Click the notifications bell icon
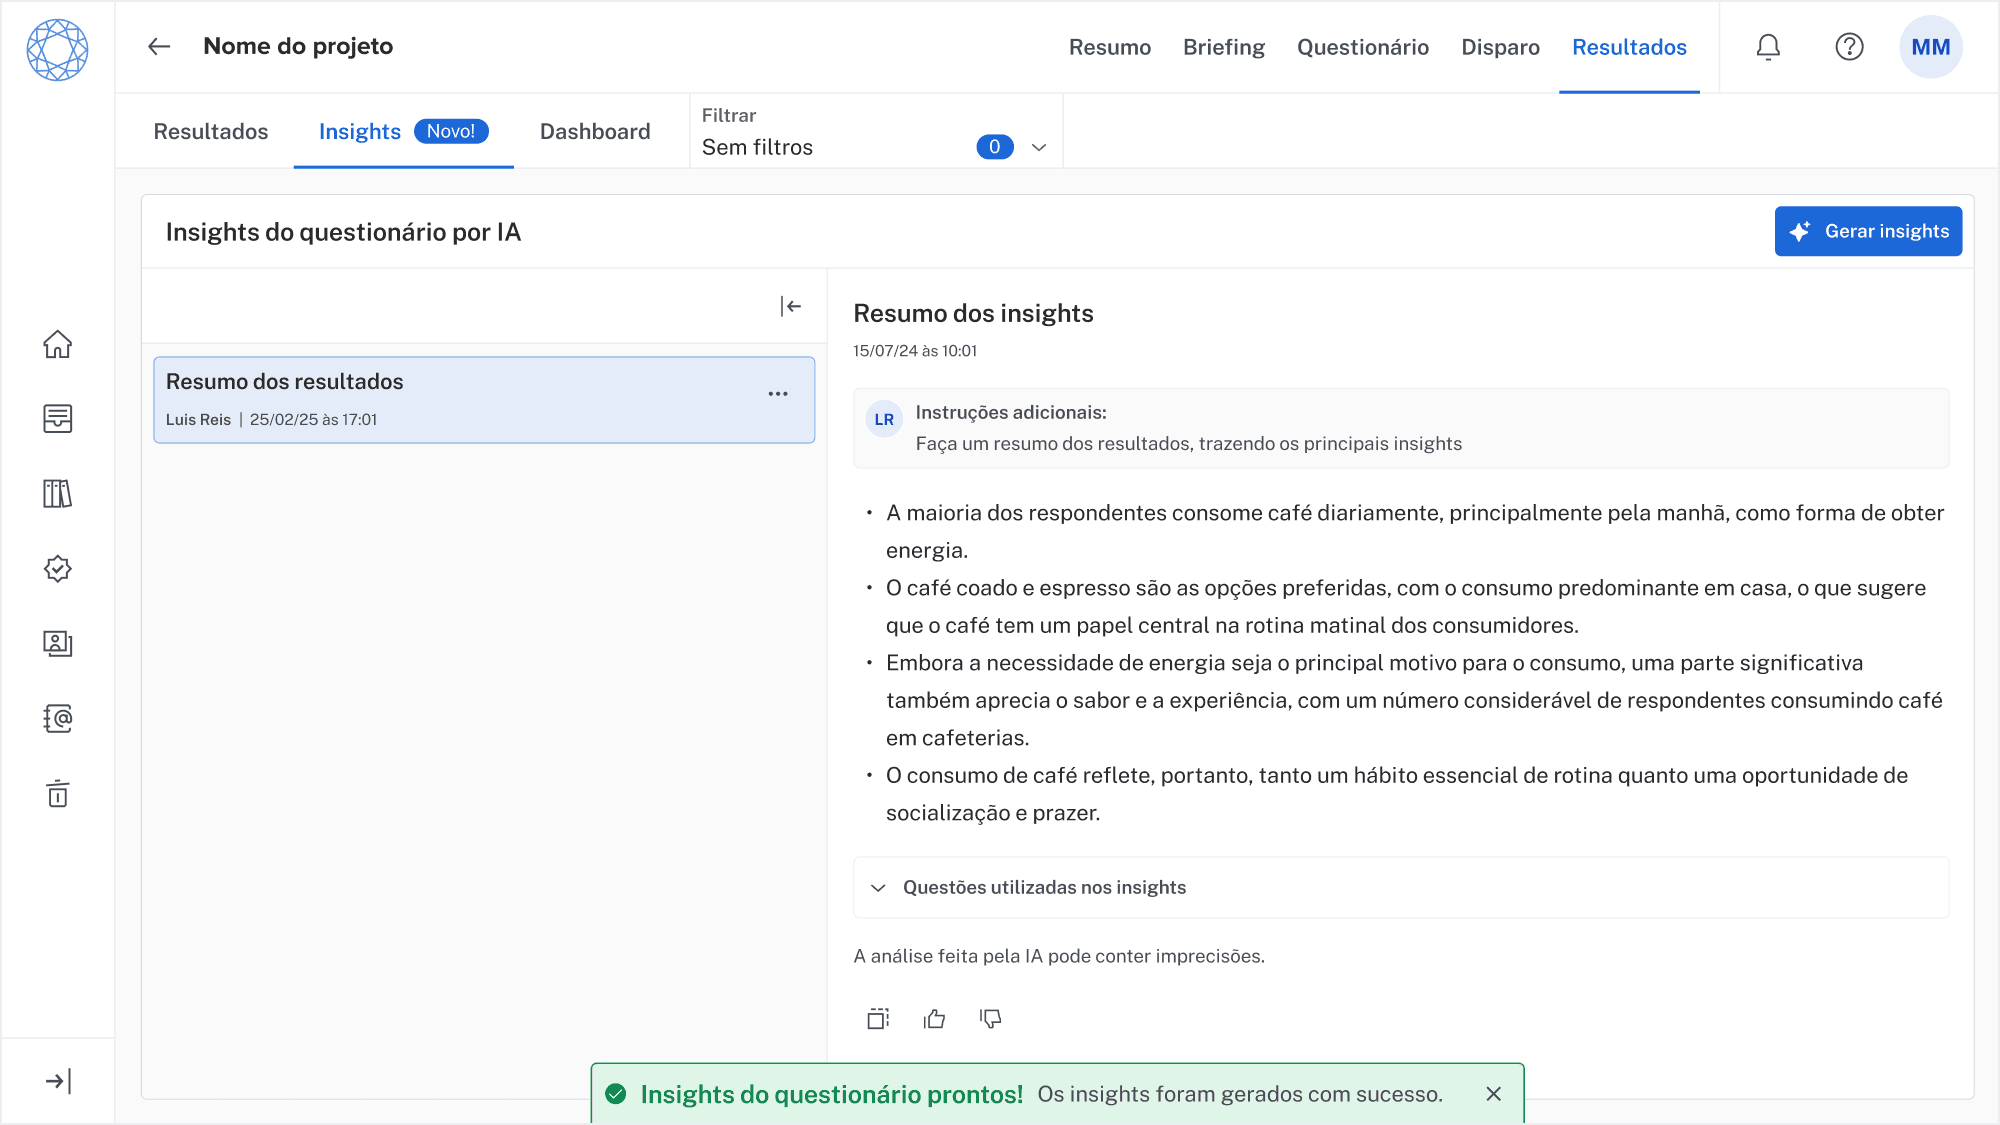Viewport: 2000px width, 1125px height. pos(1768,46)
